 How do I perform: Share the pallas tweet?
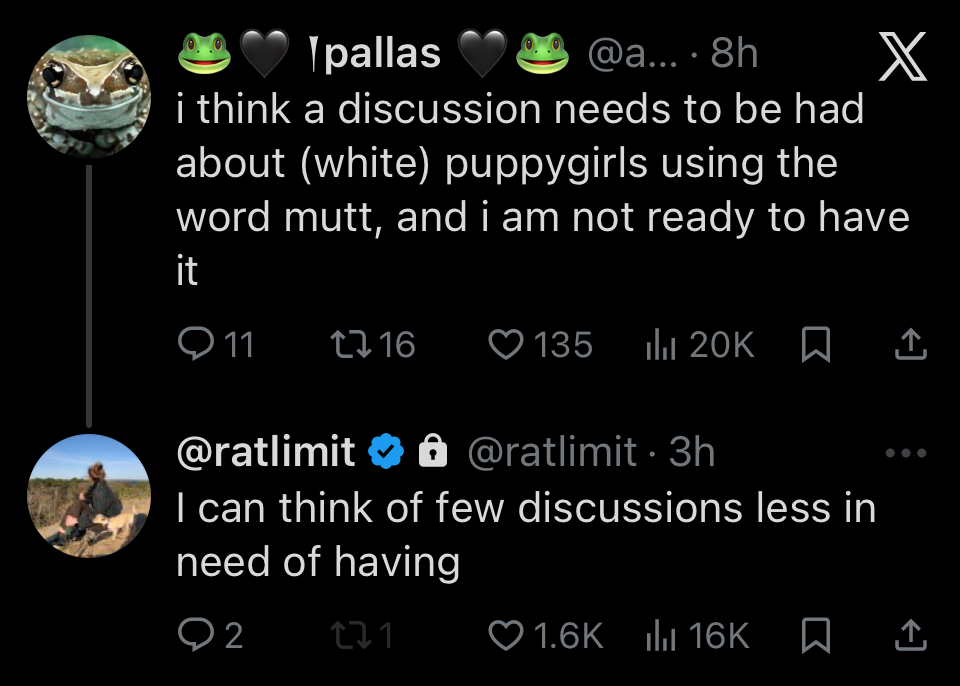(x=911, y=345)
